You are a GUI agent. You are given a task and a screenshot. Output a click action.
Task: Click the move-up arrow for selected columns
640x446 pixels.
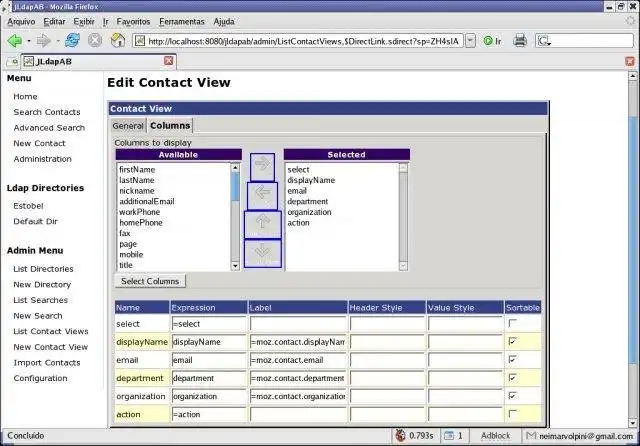(x=263, y=224)
